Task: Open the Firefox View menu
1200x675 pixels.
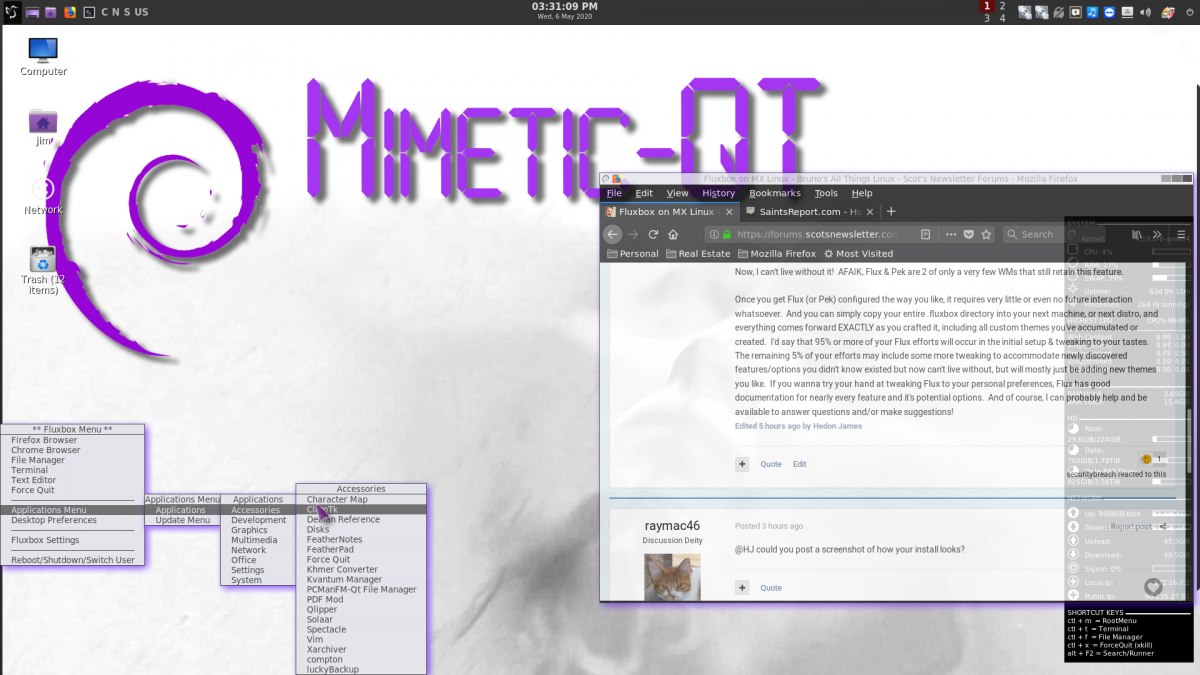Action: pyautogui.click(x=678, y=193)
